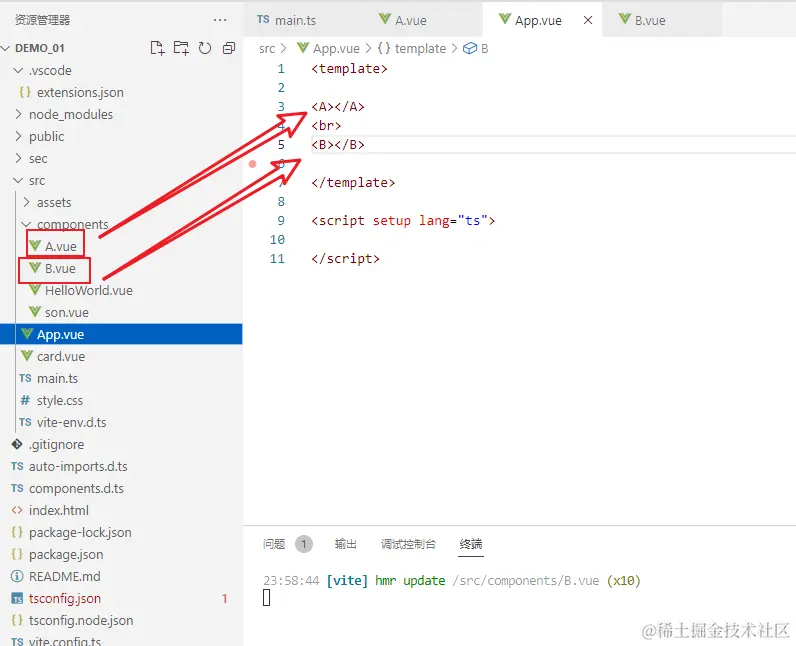Click the problems count badge 1
796x646 pixels.
click(x=304, y=545)
